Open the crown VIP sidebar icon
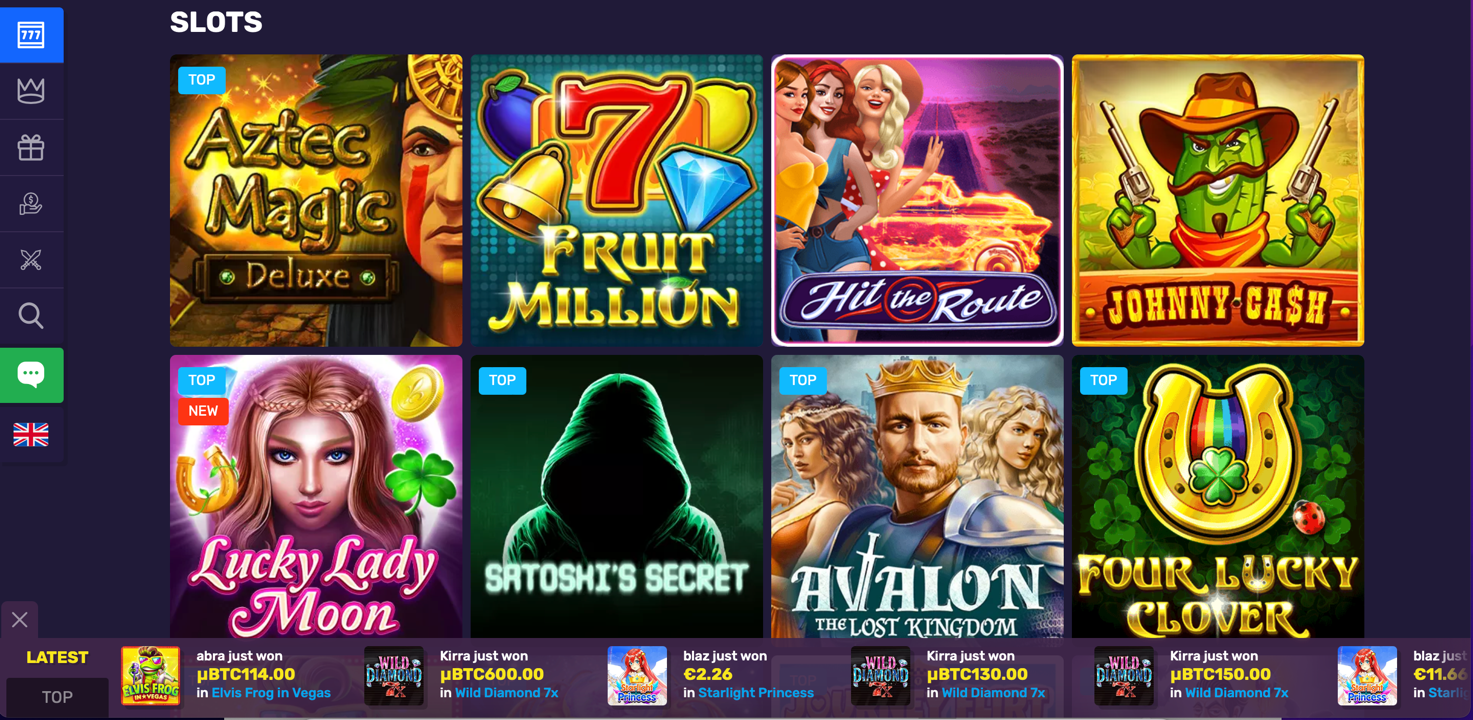This screenshot has height=720, width=1473. pos(31,91)
